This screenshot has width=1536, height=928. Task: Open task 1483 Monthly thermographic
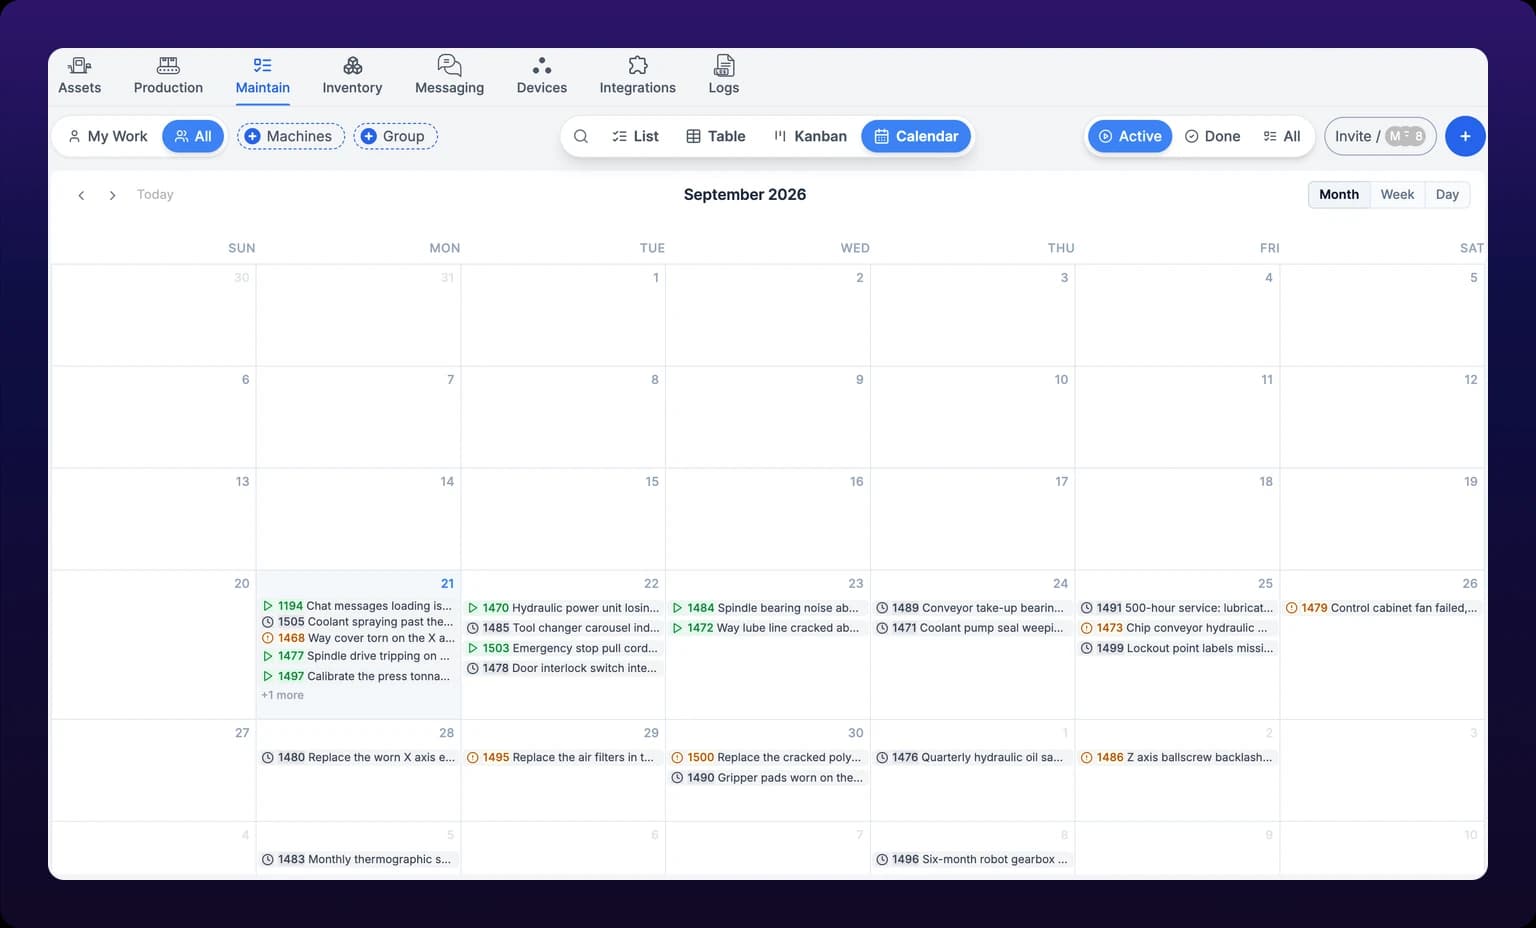(x=358, y=860)
